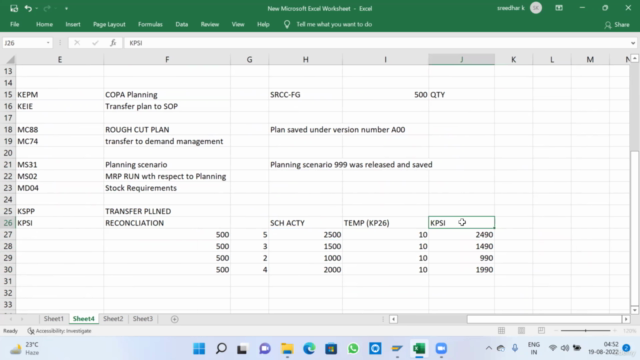
Task: Open the File menu
Action: 15,24
